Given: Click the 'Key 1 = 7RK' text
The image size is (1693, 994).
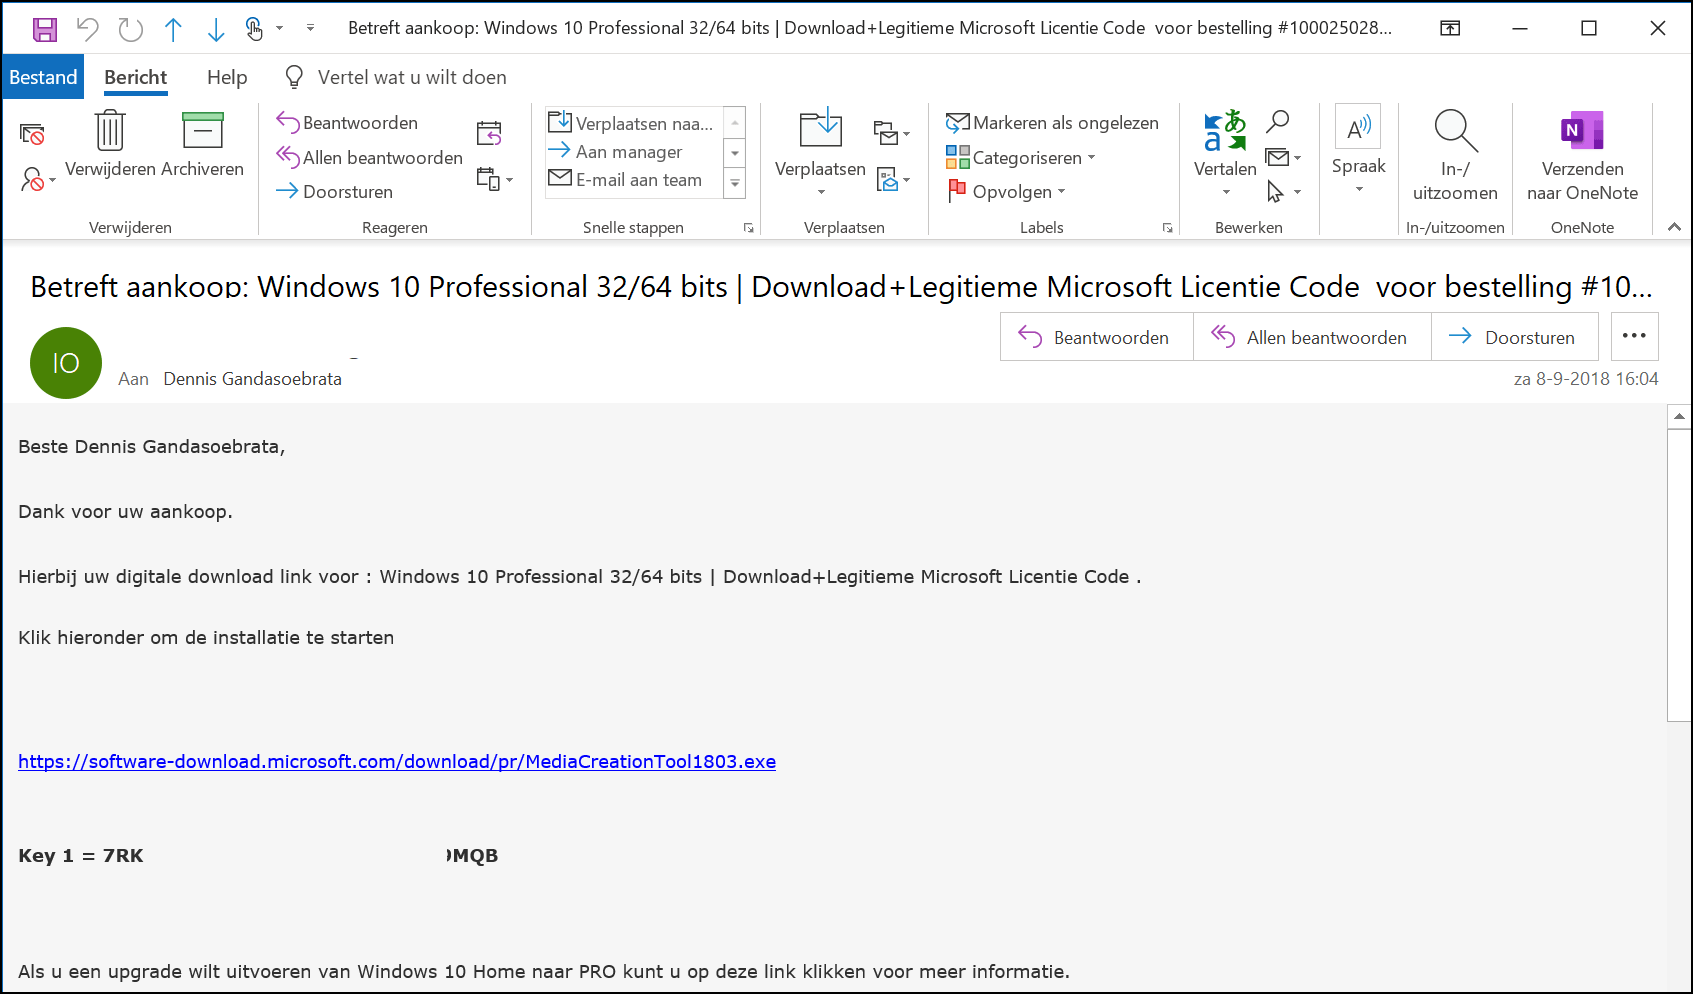Looking at the screenshot, I should click(x=81, y=855).
